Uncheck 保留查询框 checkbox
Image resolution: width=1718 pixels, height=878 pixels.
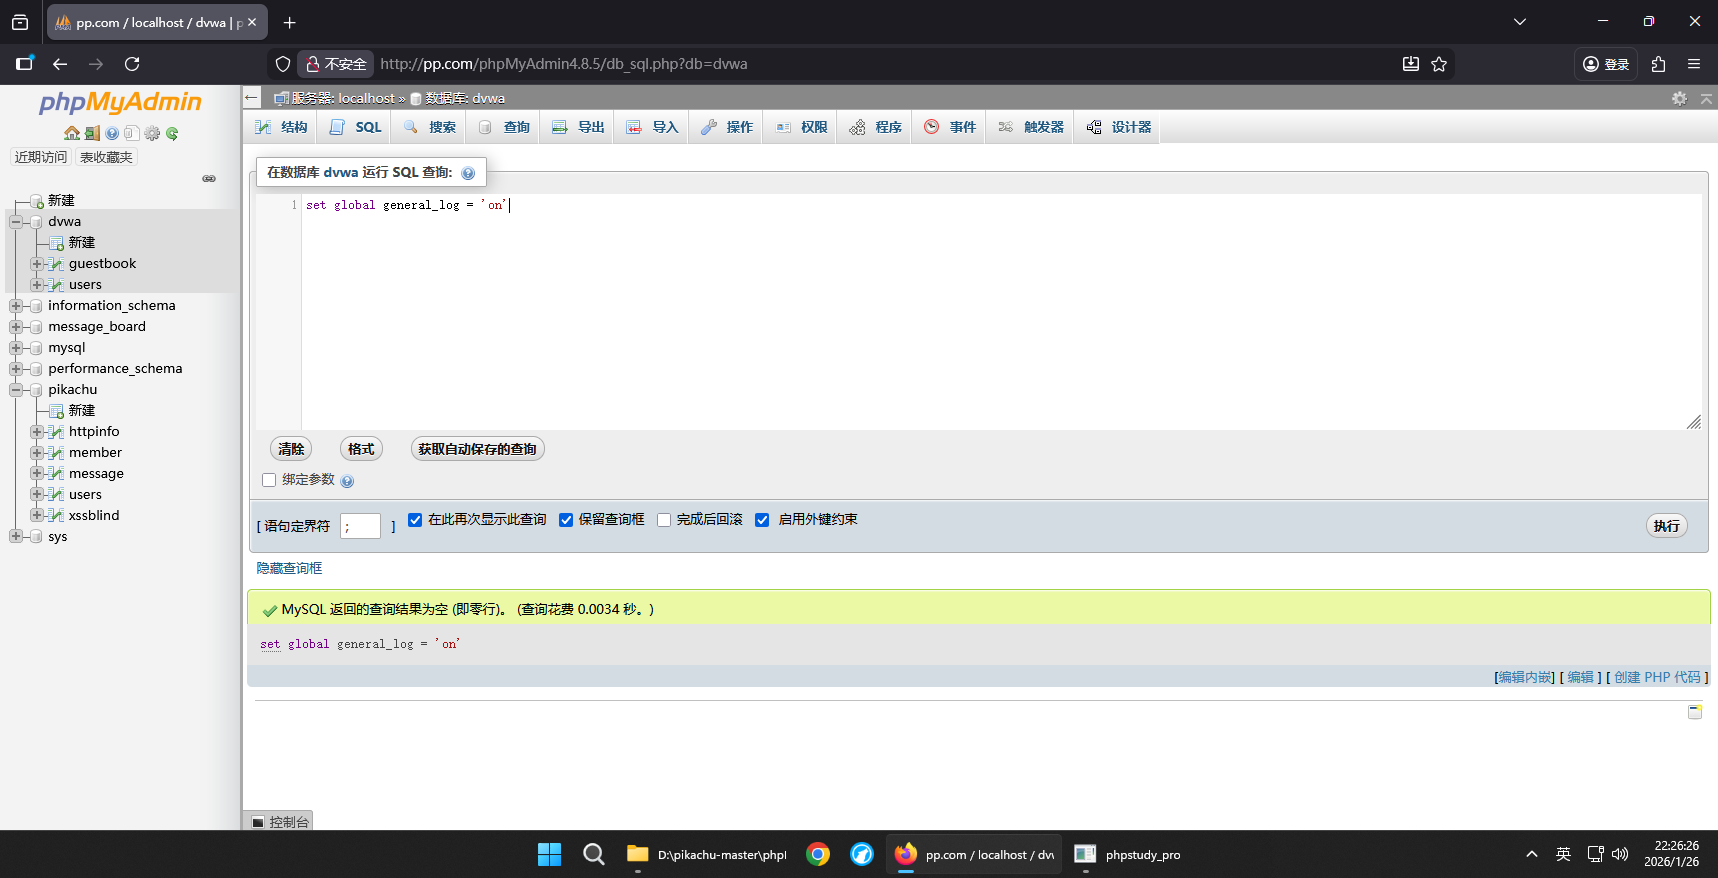click(x=566, y=520)
